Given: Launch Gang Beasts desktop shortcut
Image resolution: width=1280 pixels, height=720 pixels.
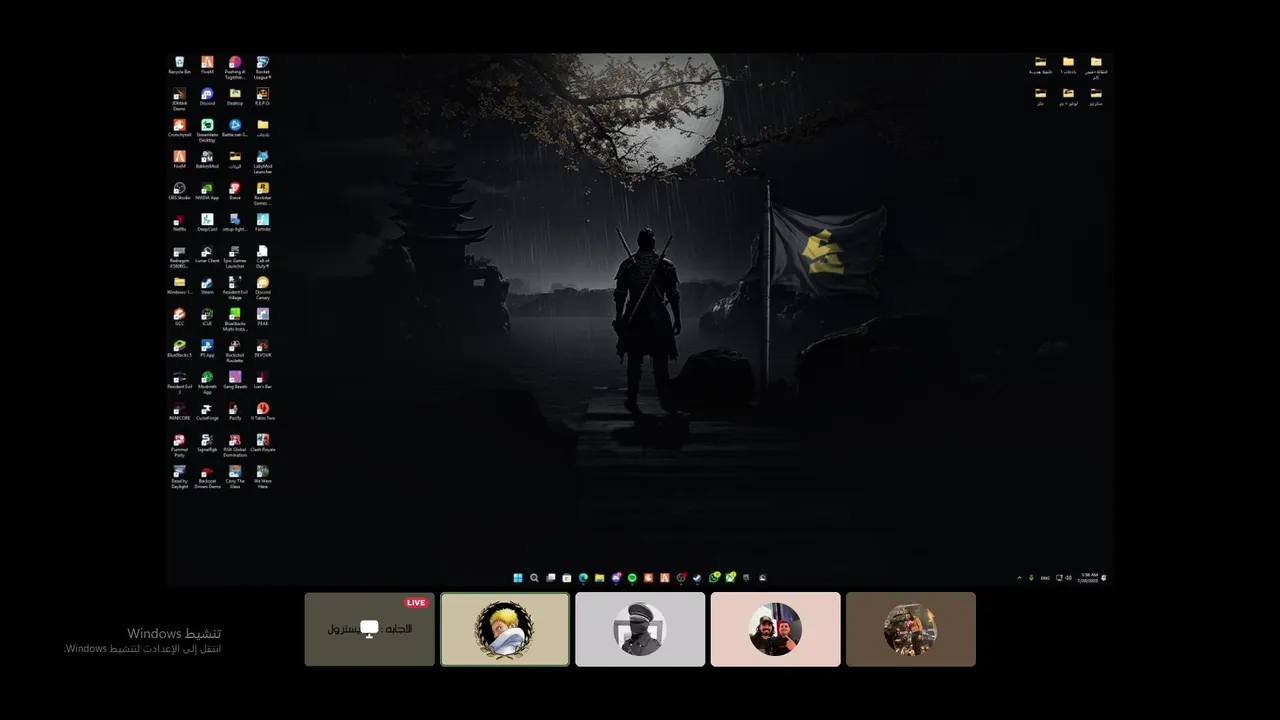Looking at the screenshot, I should 235,379.
